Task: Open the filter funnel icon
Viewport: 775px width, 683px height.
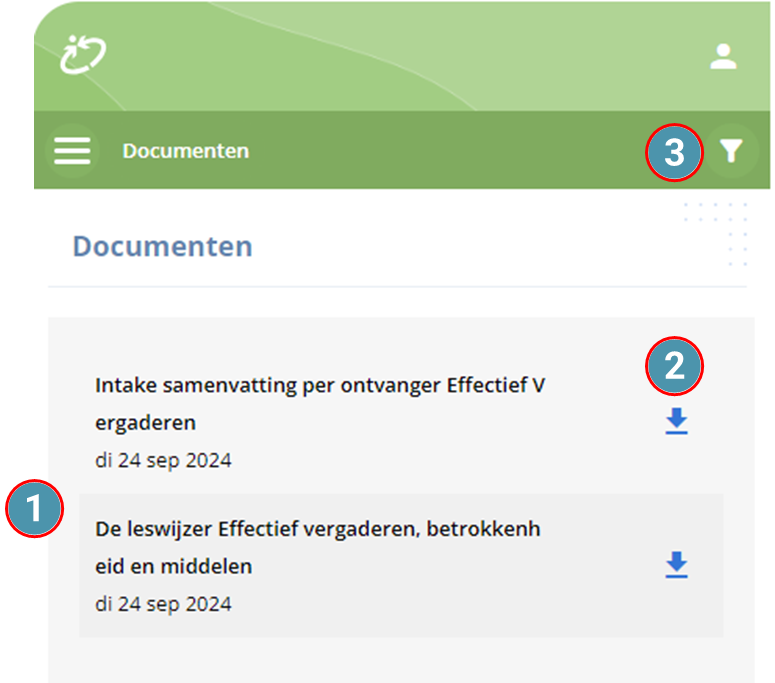Action: click(731, 151)
